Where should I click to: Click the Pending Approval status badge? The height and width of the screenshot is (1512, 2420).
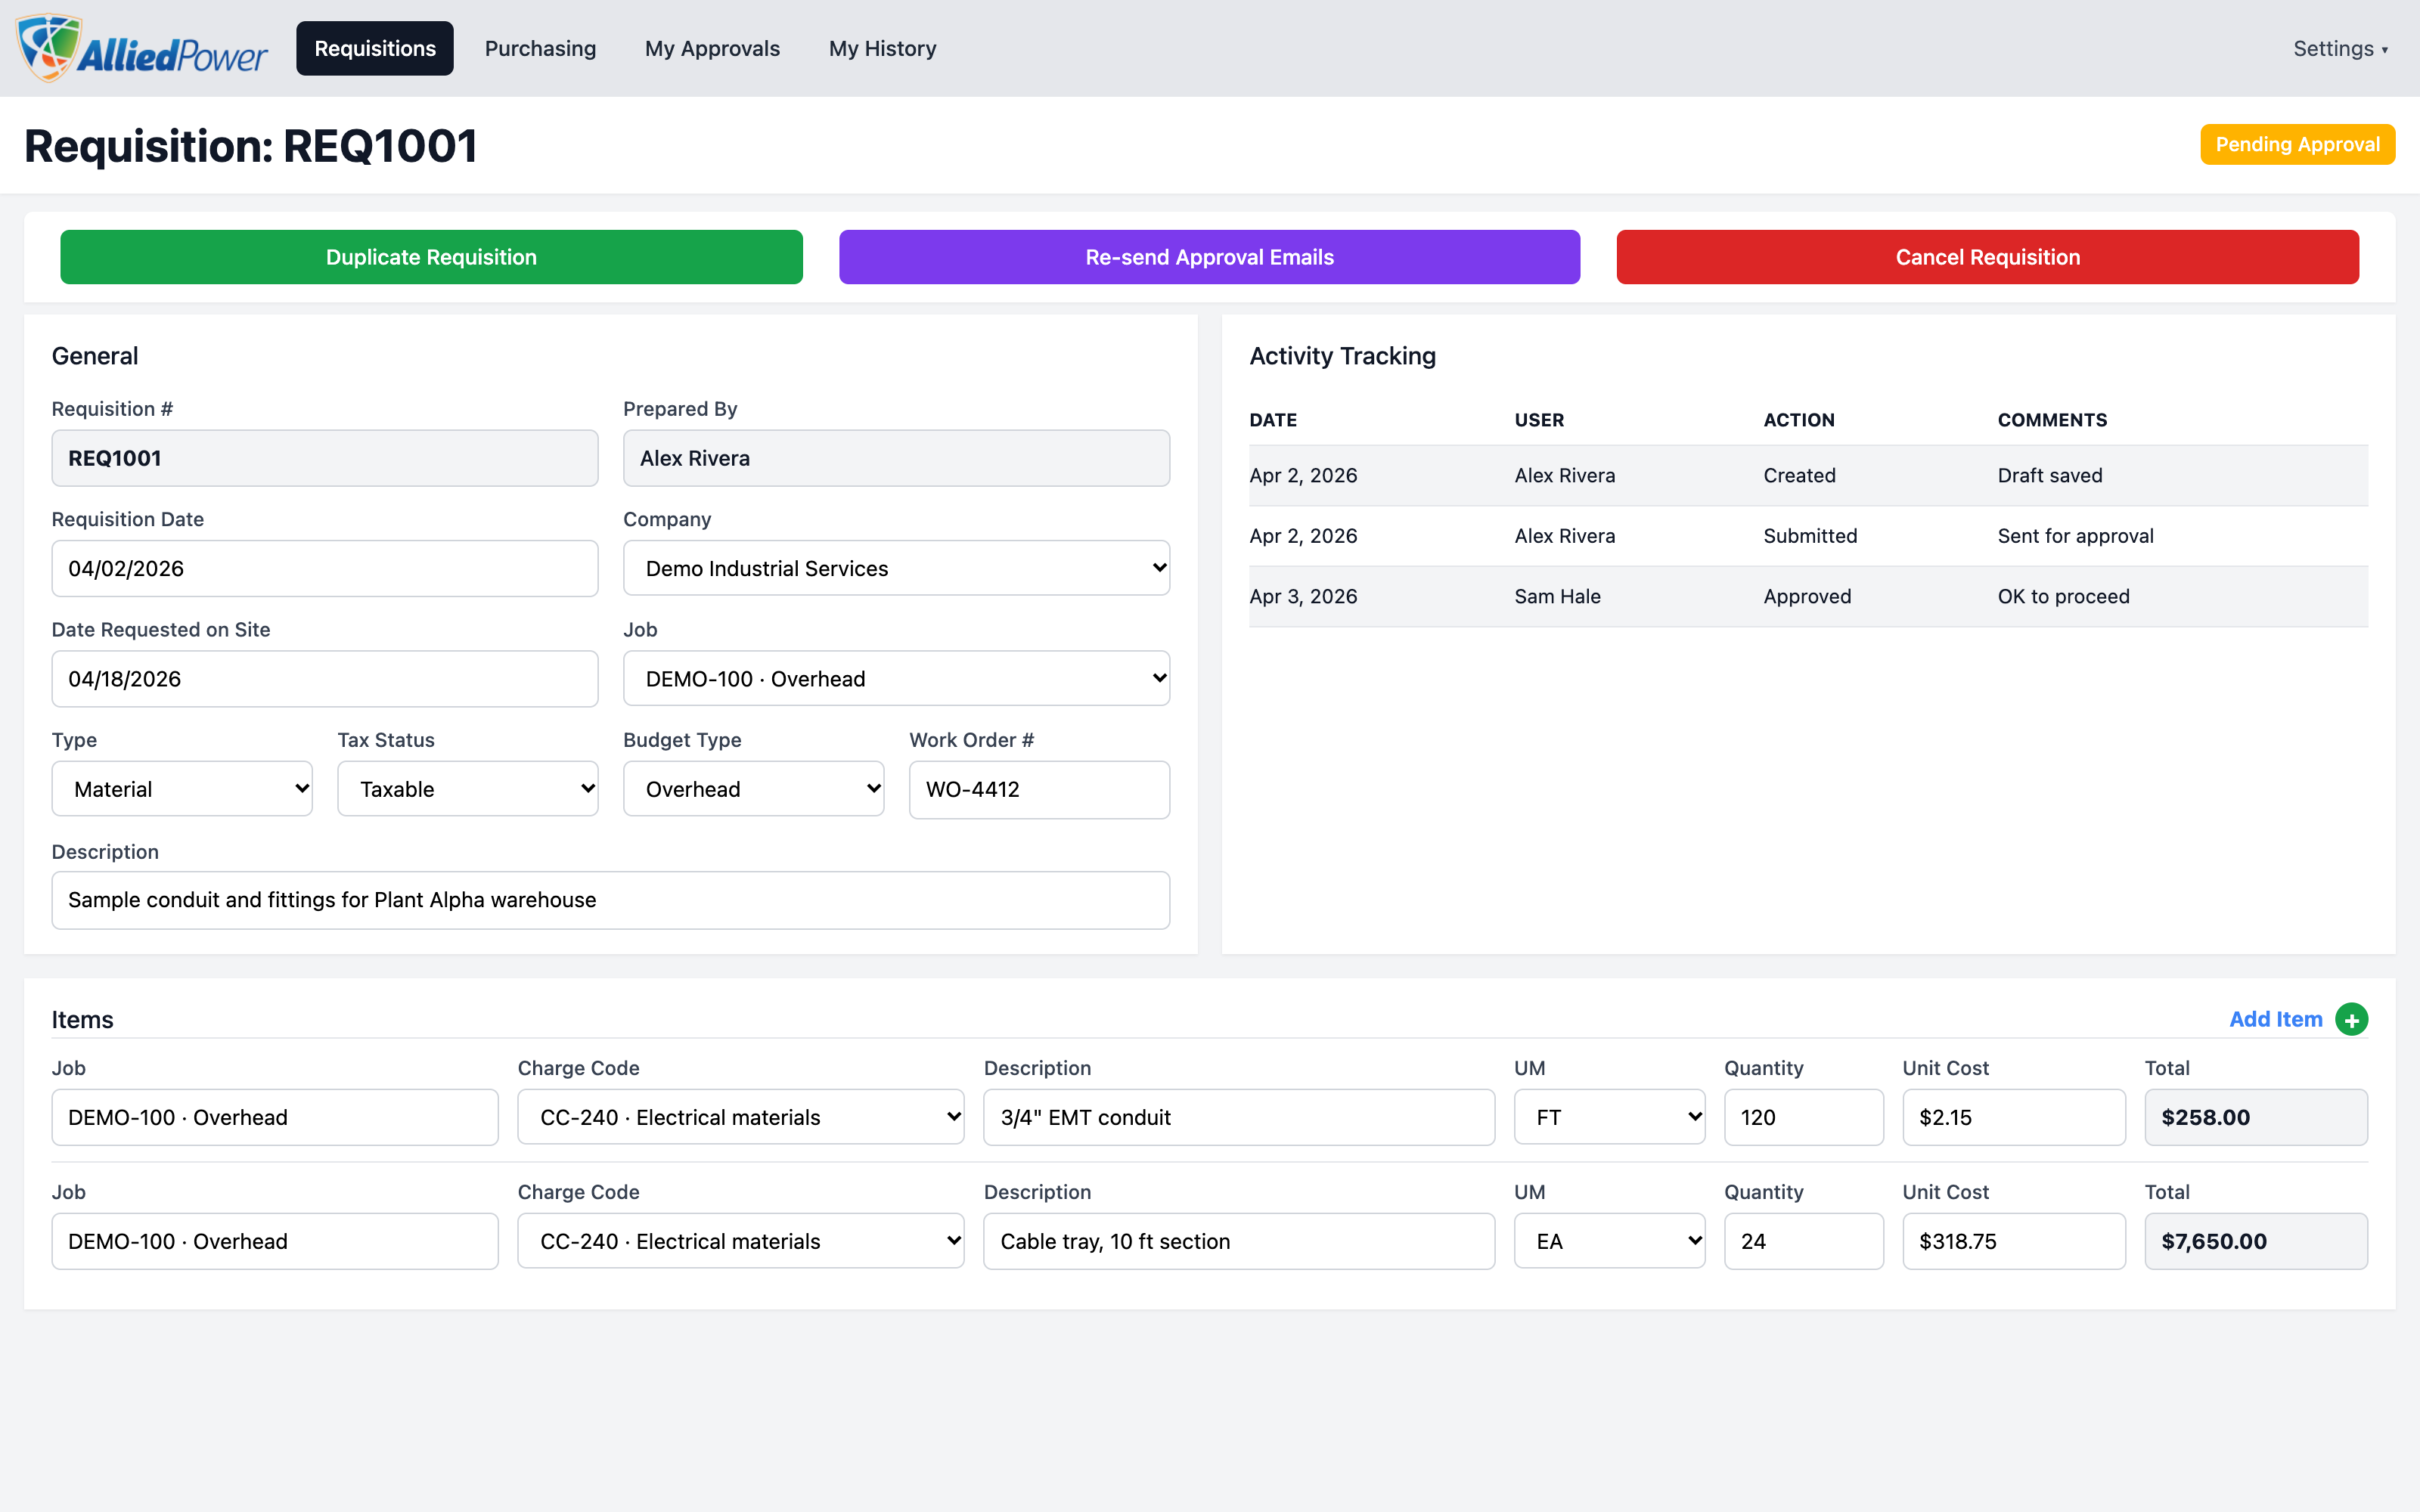pos(2297,144)
